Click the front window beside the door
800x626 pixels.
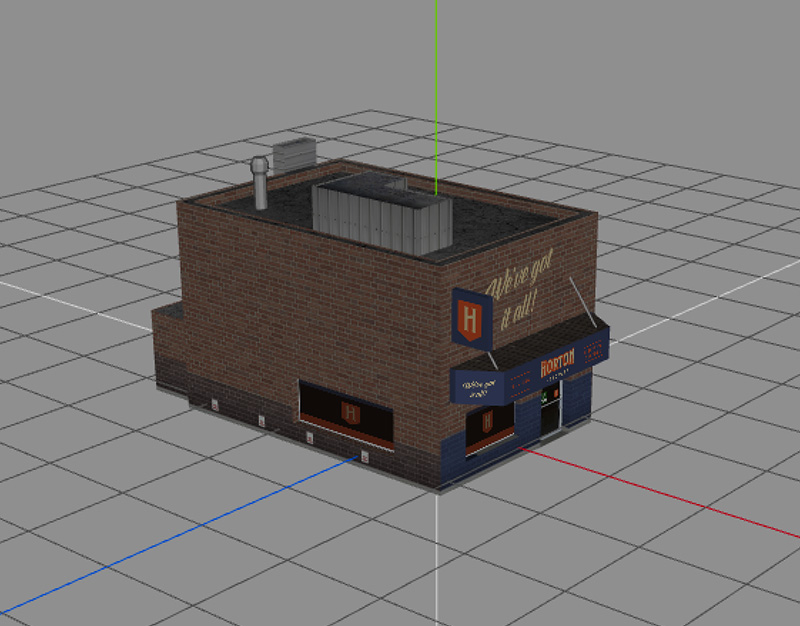(490, 428)
